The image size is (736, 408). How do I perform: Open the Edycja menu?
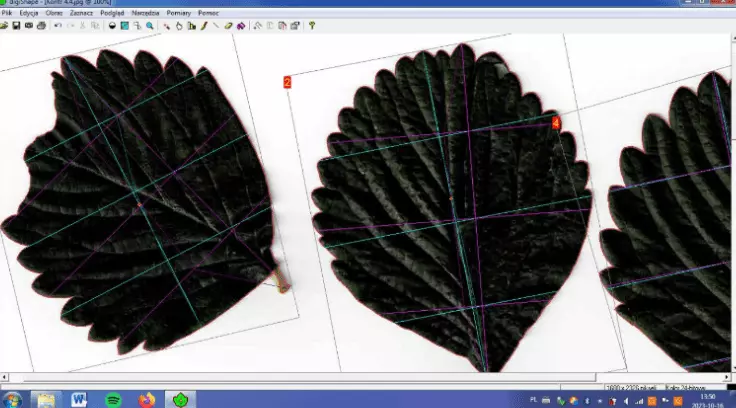click(x=29, y=13)
